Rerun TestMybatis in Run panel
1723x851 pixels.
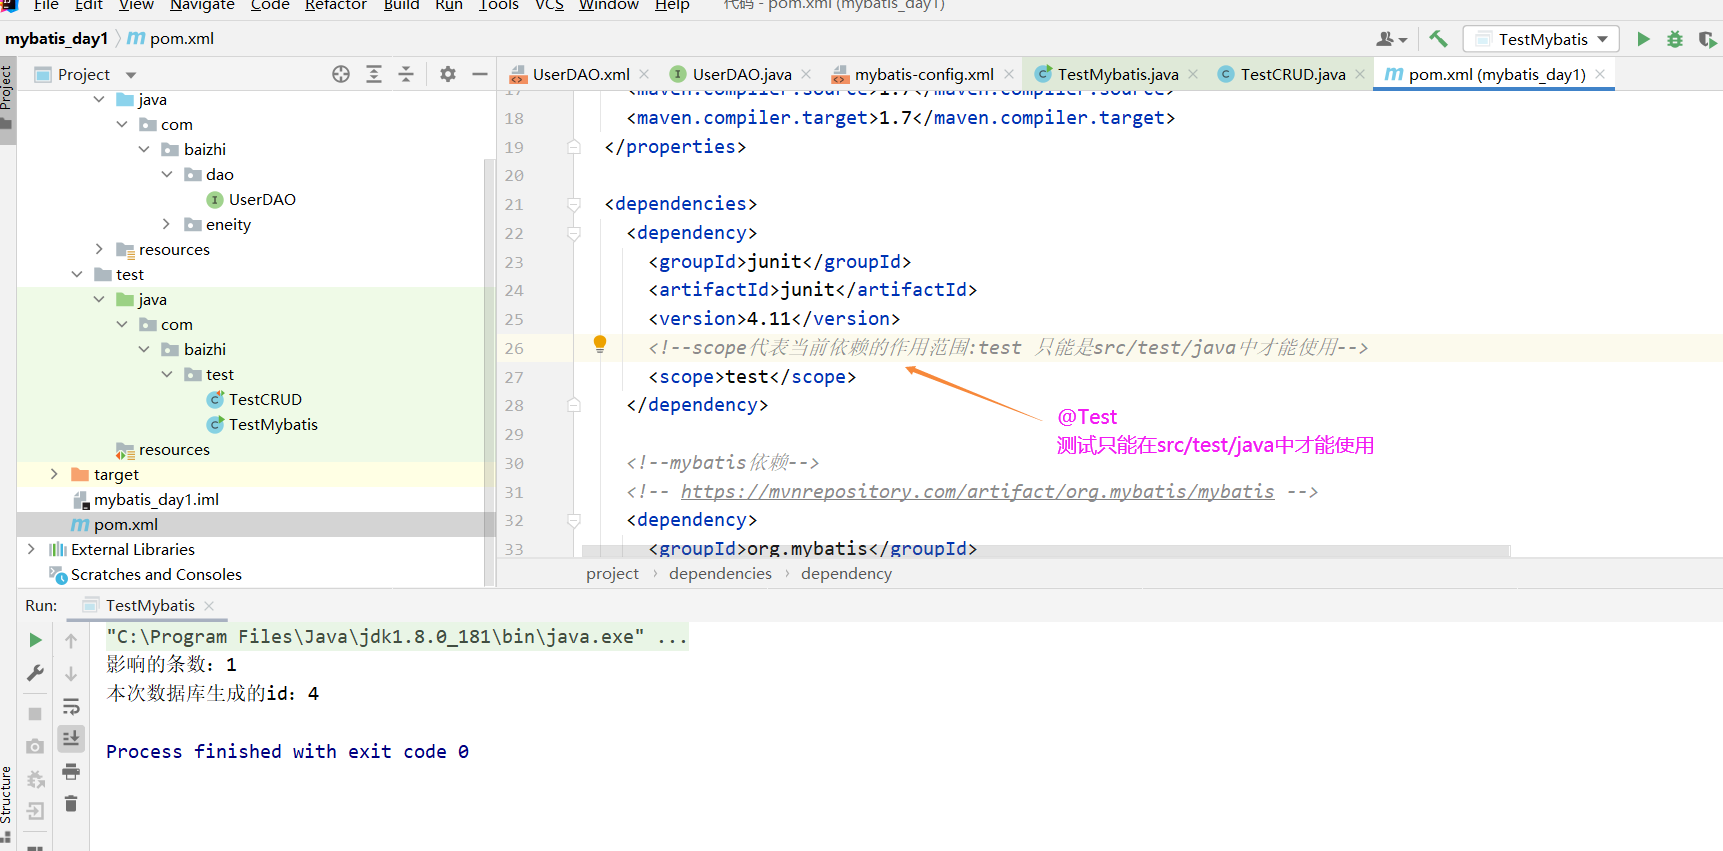tap(35, 640)
